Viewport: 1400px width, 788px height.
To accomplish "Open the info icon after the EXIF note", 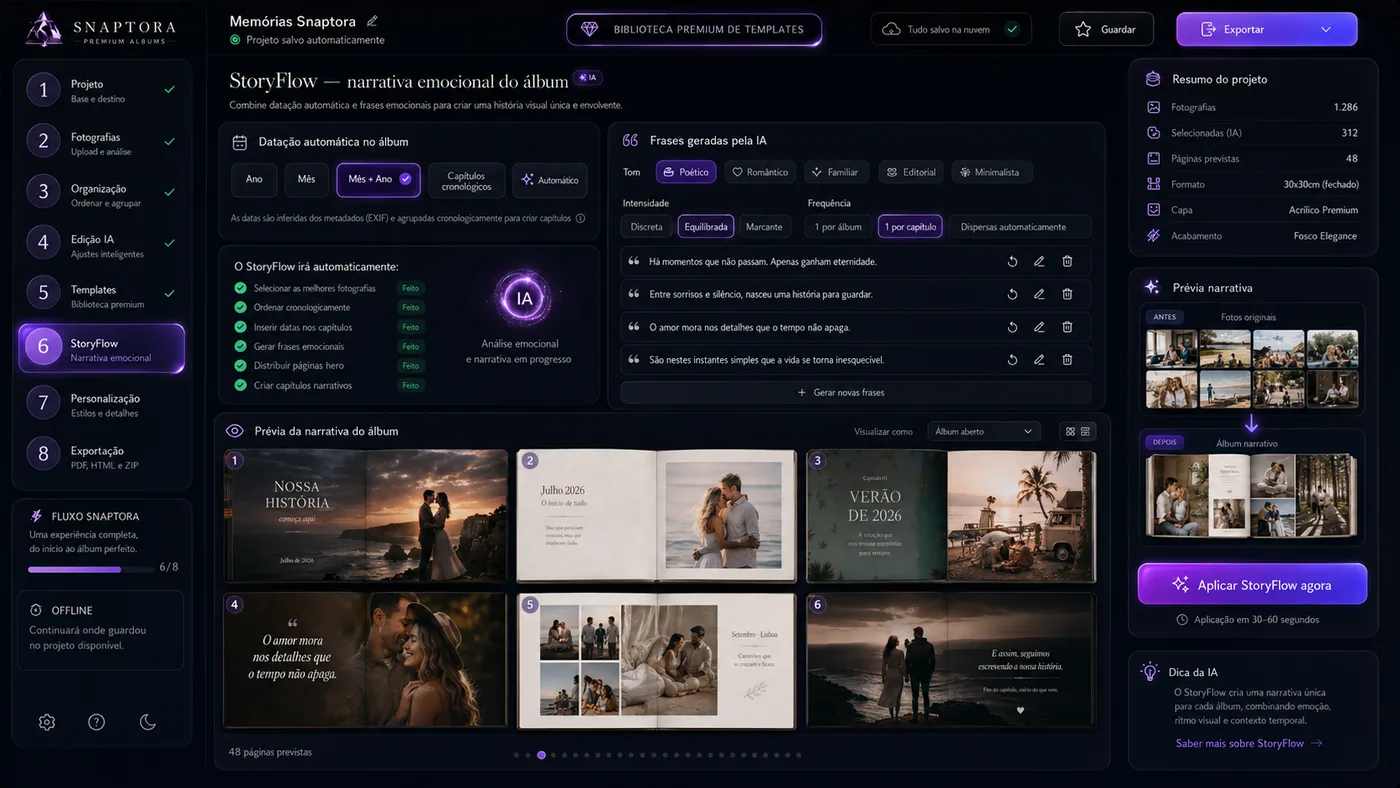I will pyautogui.click(x=581, y=218).
